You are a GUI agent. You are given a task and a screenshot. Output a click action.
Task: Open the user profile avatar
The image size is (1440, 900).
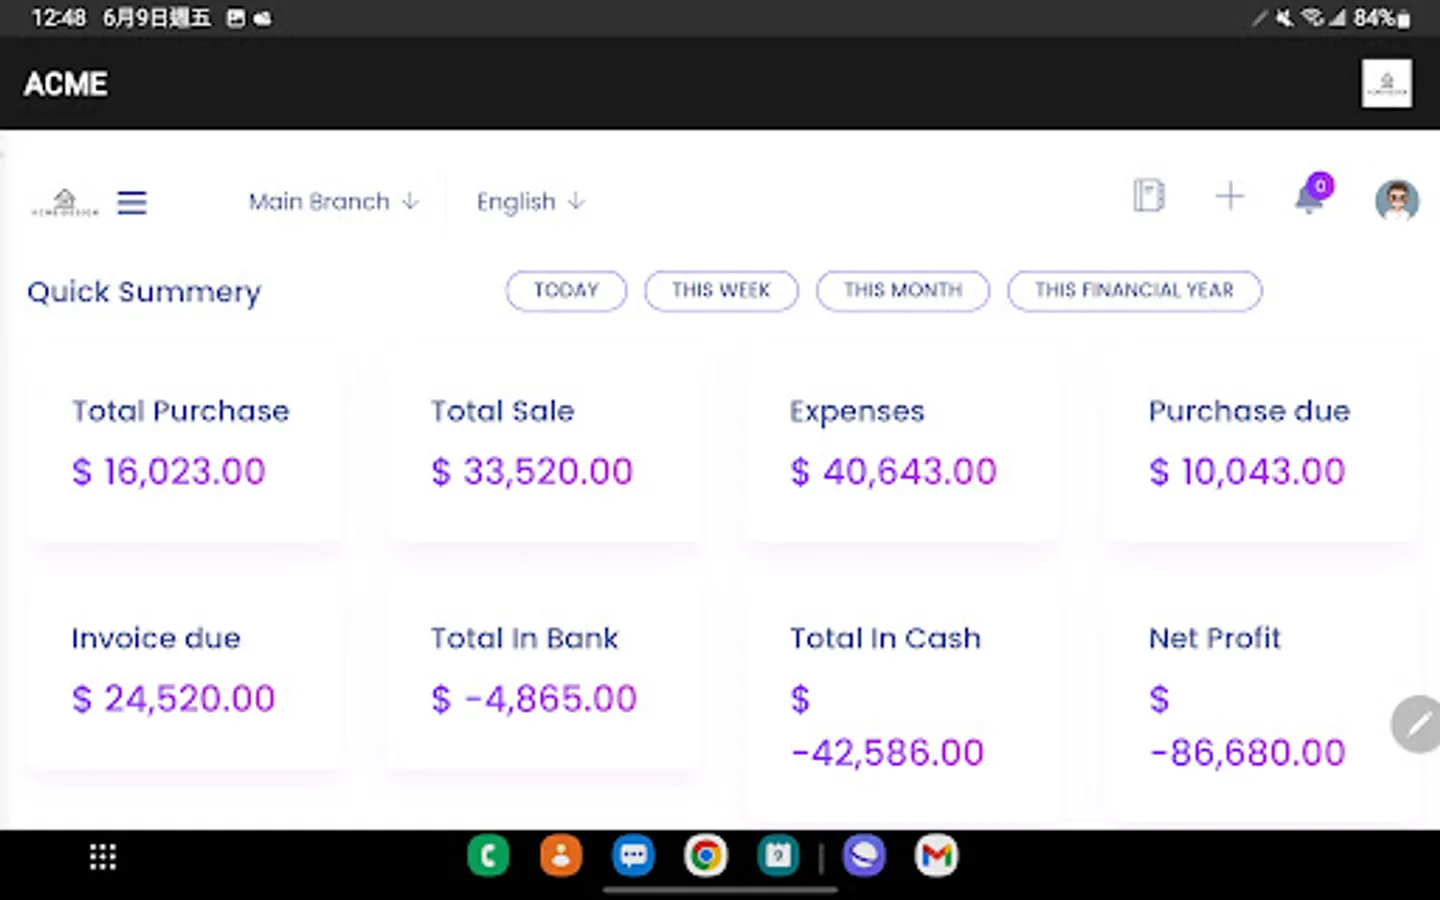click(1396, 200)
